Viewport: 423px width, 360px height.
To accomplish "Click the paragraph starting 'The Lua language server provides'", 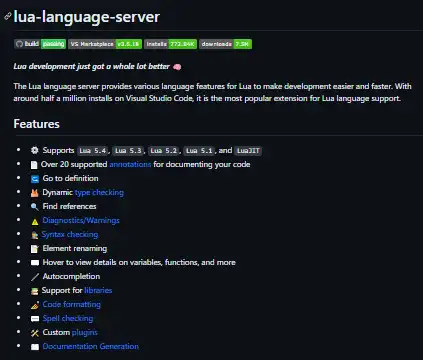I will 212,92.
